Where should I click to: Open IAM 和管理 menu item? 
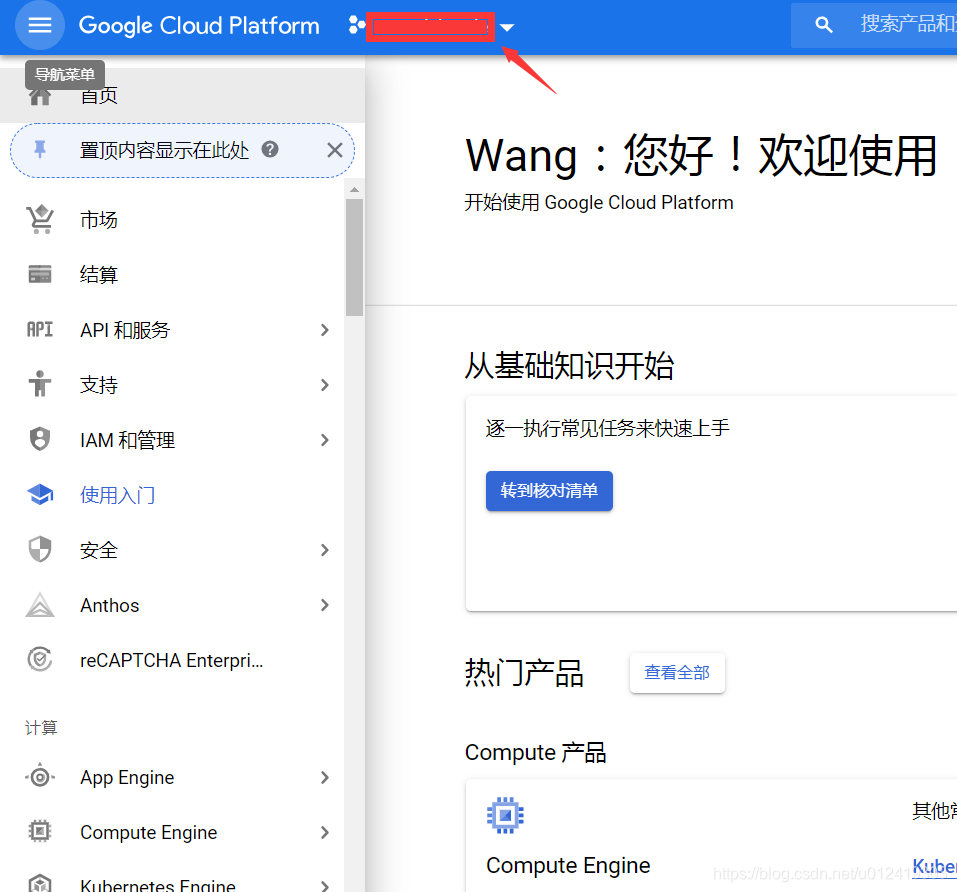[x=128, y=440]
